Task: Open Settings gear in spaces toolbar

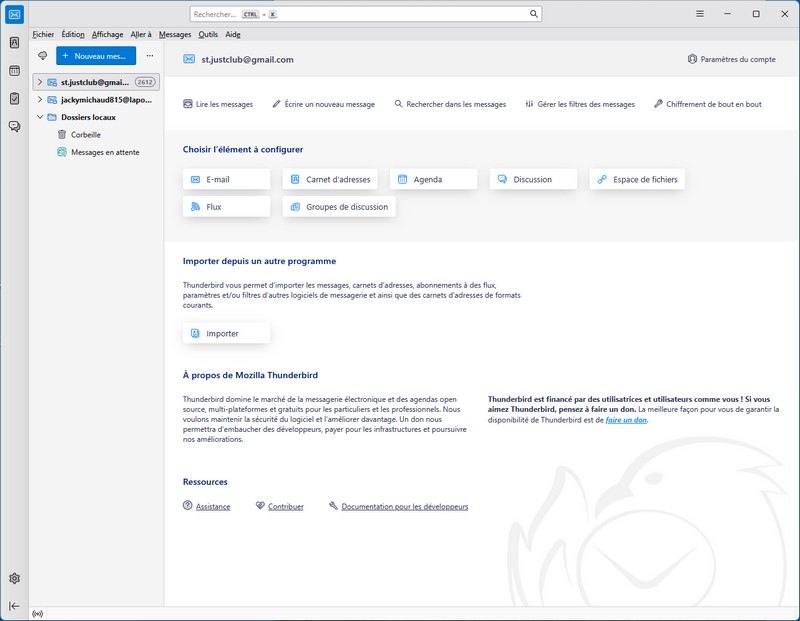Action: [x=14, y=579]
